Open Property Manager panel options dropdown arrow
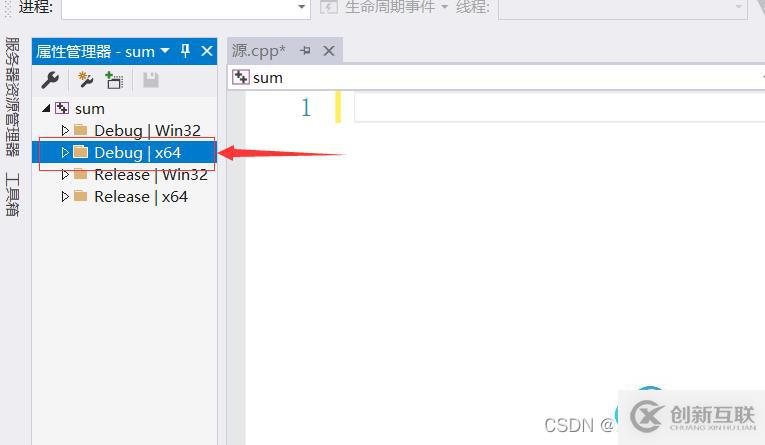 tap(165, 51)
